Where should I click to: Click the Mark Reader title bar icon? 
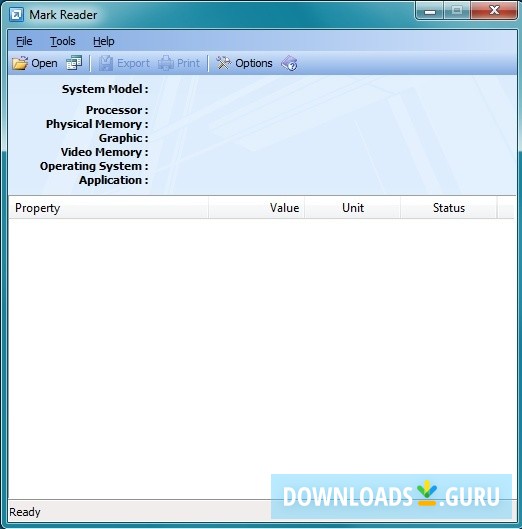[16, 15]
